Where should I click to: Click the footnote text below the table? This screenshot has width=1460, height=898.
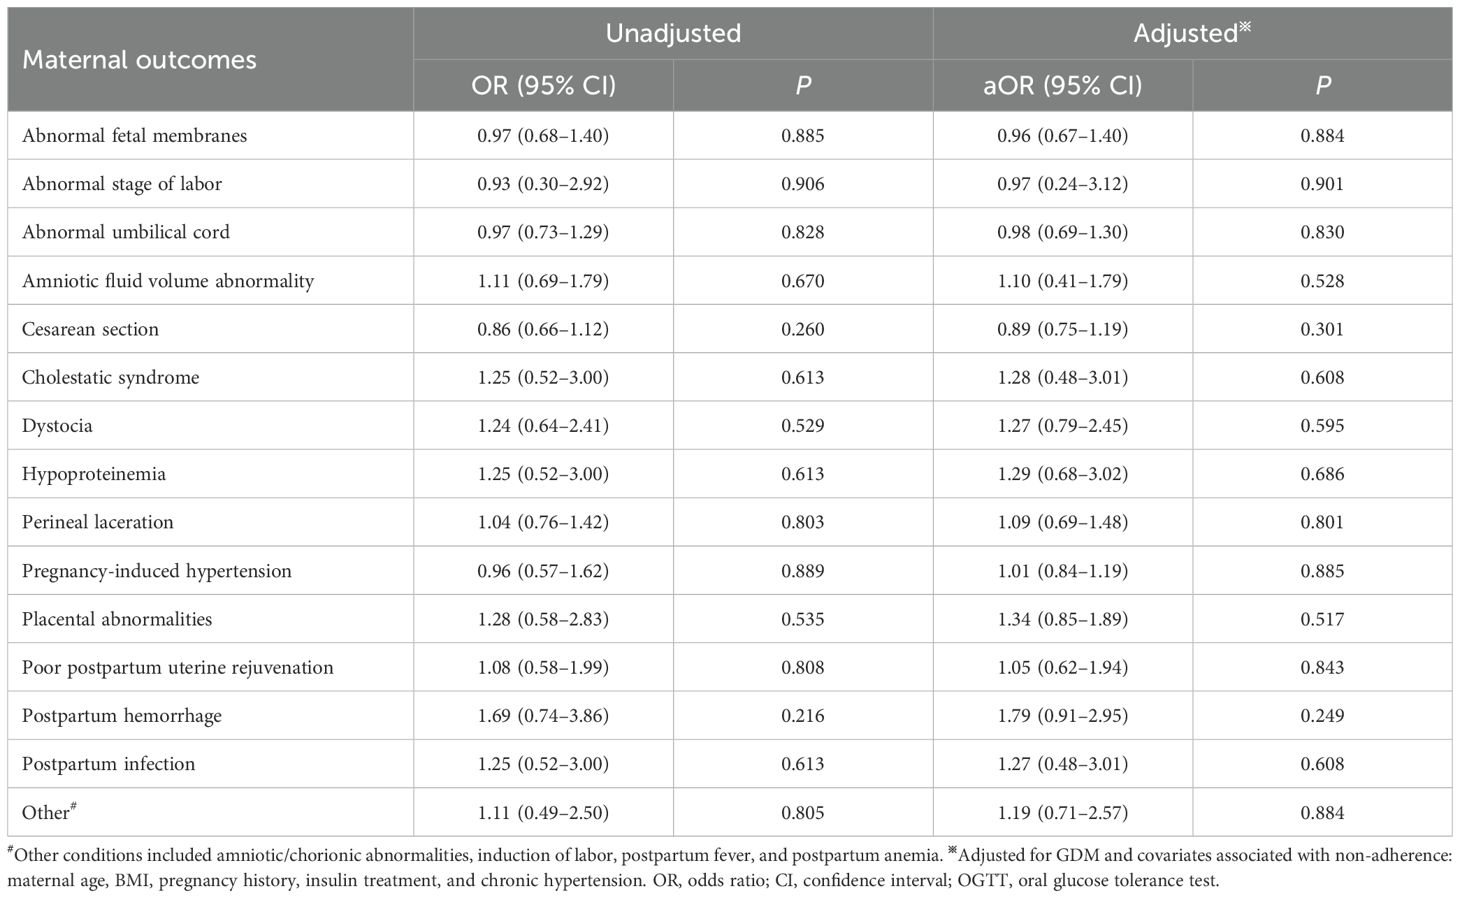pyautogui.click(x=729, y=868)
